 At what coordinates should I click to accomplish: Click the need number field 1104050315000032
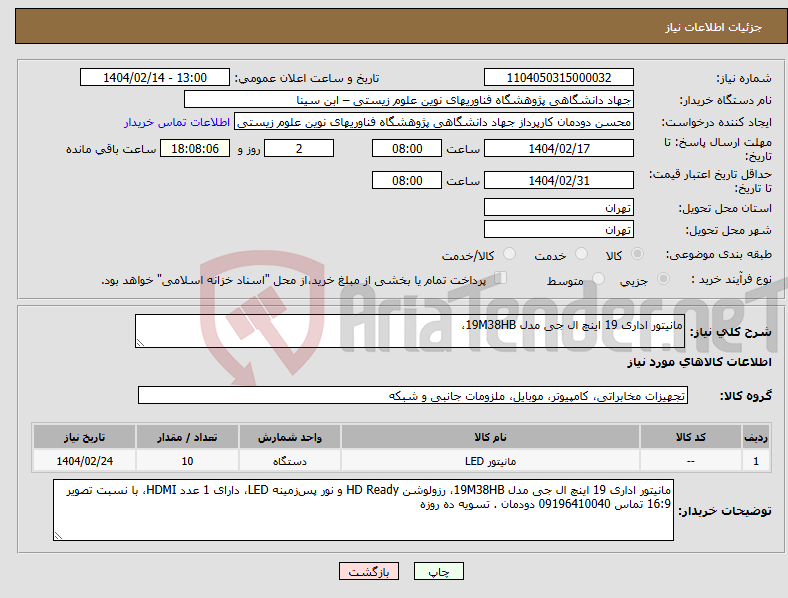[x=558, y=77]
